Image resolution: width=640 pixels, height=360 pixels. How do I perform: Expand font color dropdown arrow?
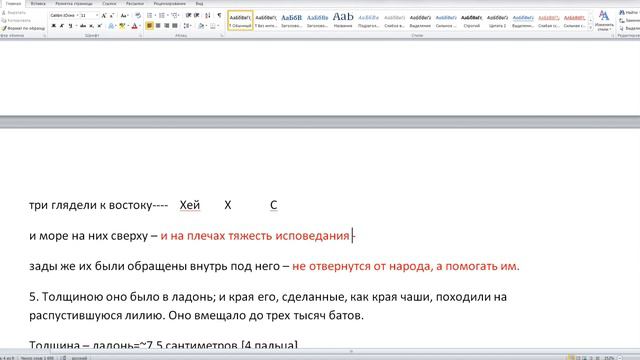[140, 26]
